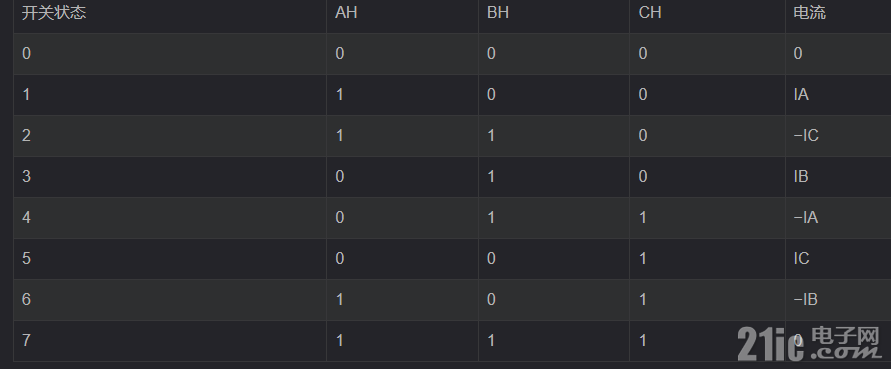Click CH value in row 5

(643, 258)
